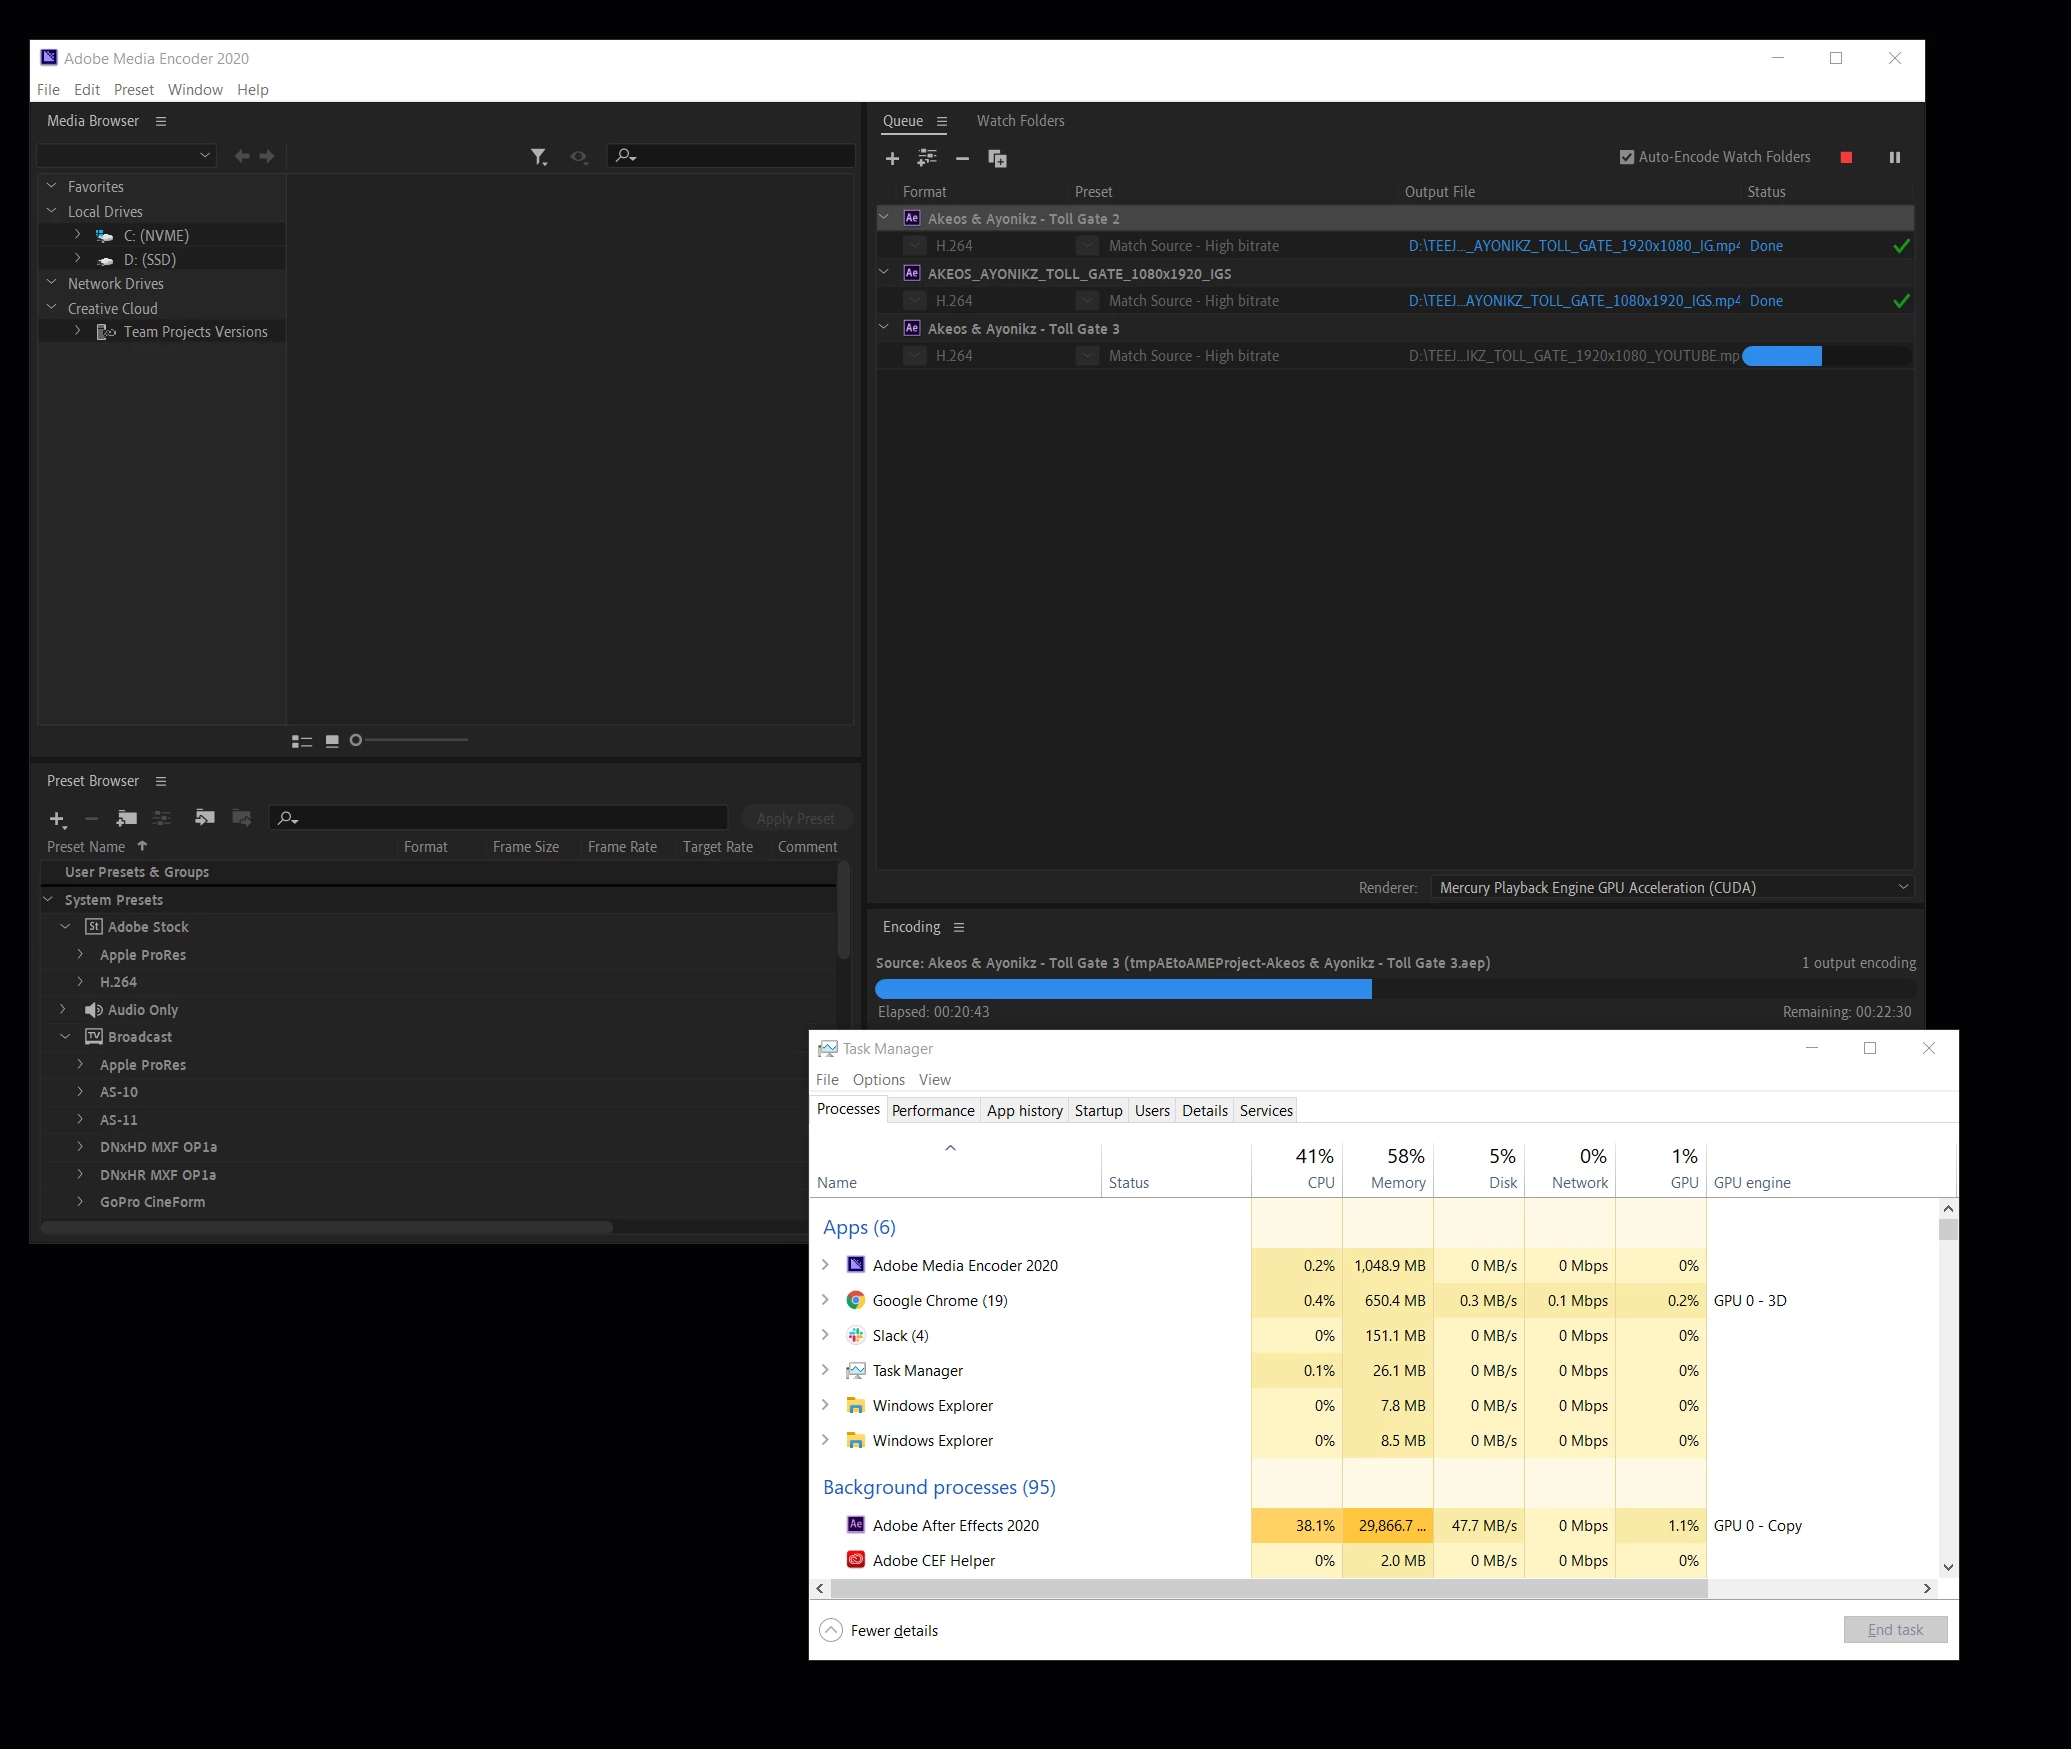Image resolution: width=2071 pixels, height=1749 pixels.
Task: Expand the C: (NVME) drive
Action: (x=78, y=235)
